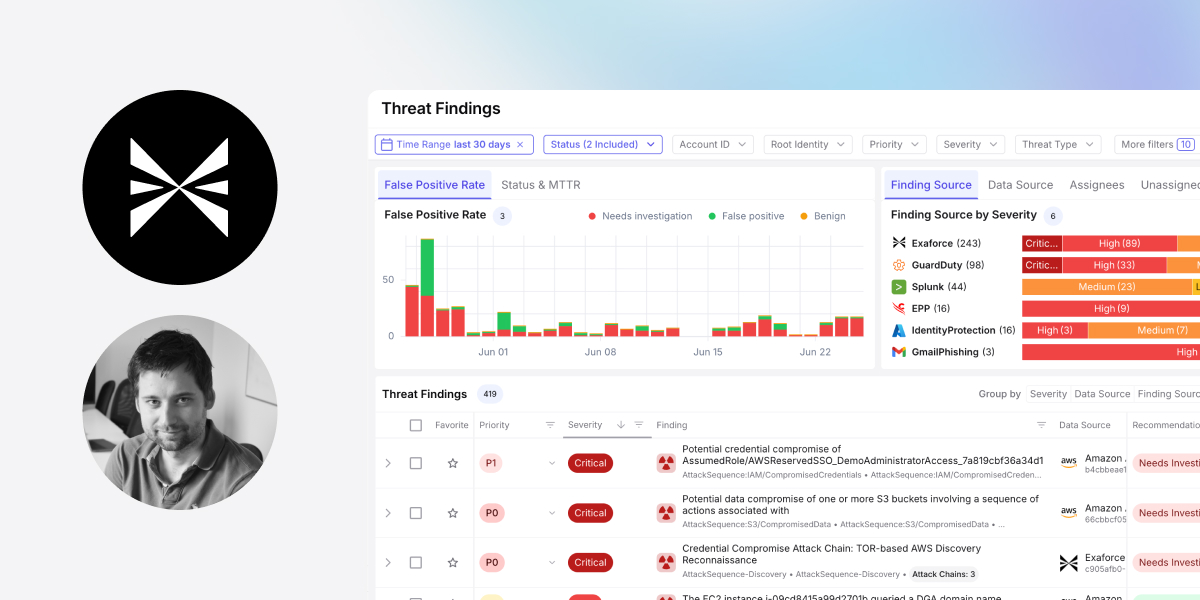Click the radiation icon on TOR-based Attack Chain finding
The image size is (1200, 600).
pyautogui.click(x=666, y=563)
